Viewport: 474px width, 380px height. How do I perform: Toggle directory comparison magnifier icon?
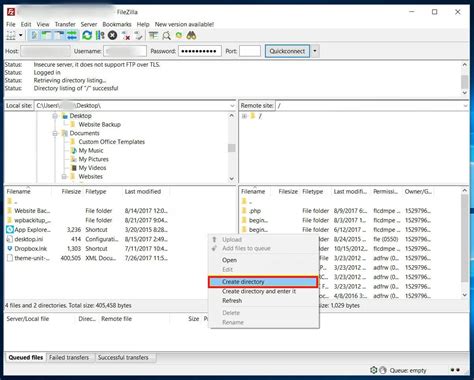[166, 35]
